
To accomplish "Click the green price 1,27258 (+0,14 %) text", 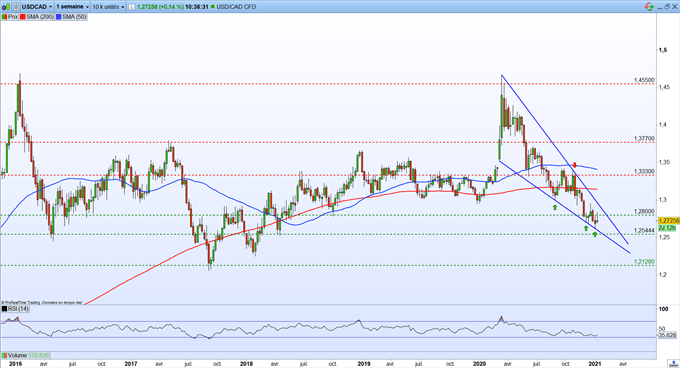I will pos(160,7).
